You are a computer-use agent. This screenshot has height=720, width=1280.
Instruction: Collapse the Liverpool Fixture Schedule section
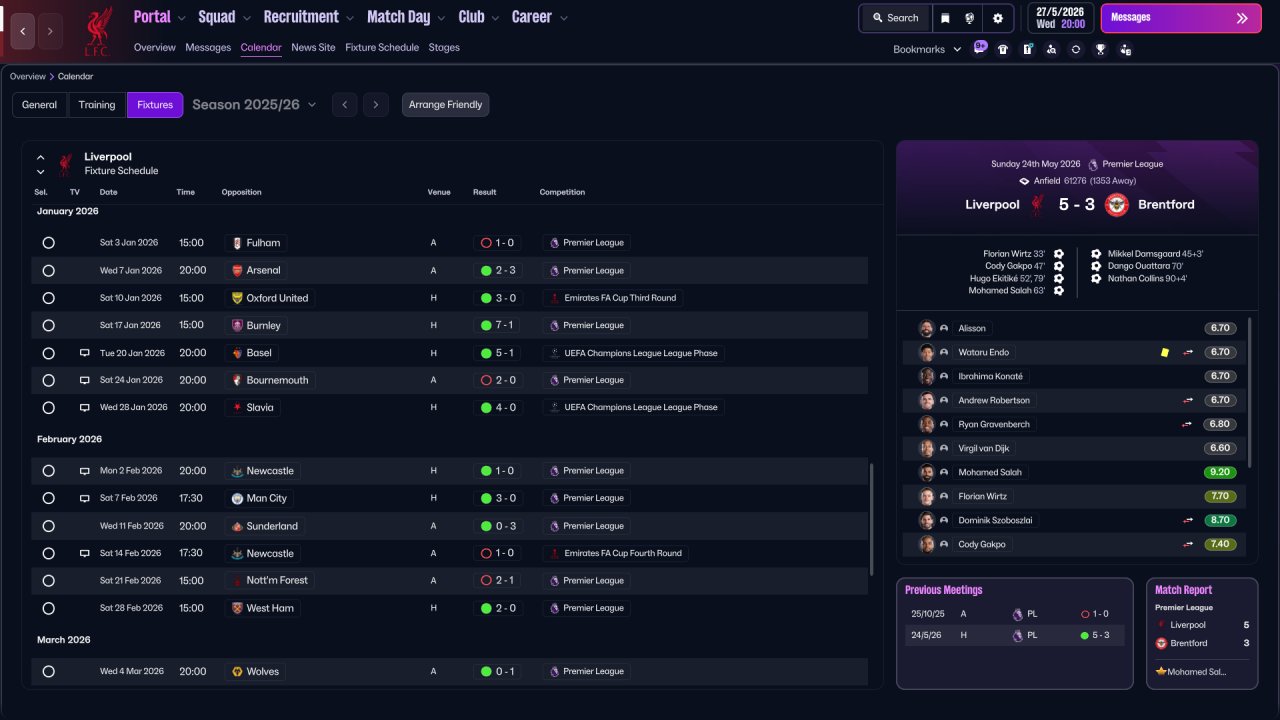tap(41, 157)
